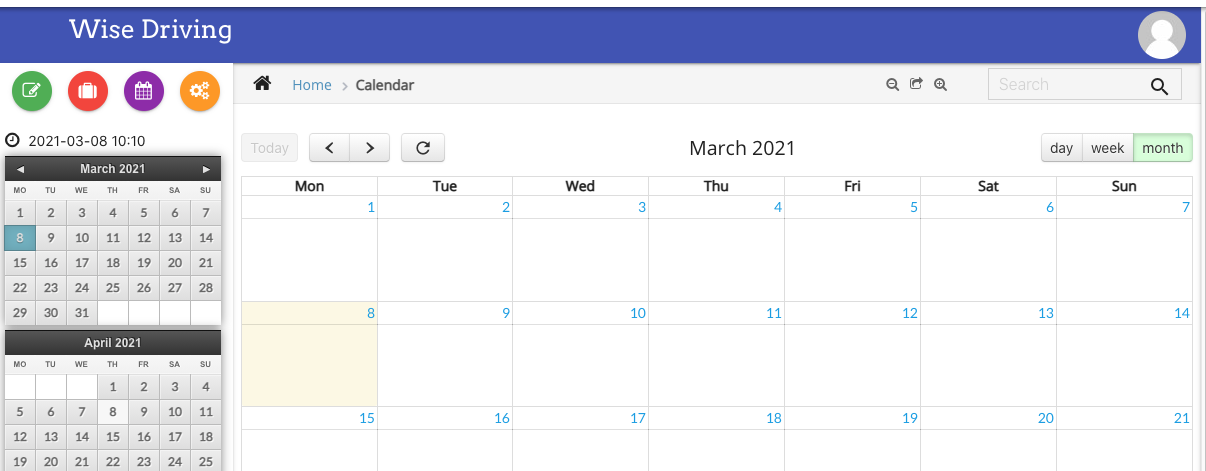Go to next month arrow in calendar toolbar
The width and height of the screenshot is (1206, 471).
point(370,148)
